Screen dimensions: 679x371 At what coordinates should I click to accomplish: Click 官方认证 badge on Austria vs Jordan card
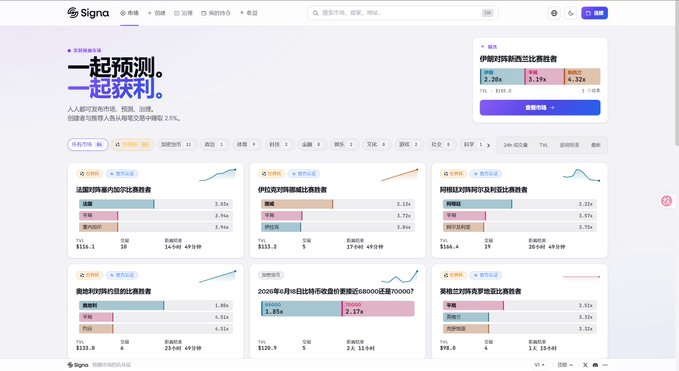[x=122, y=275]
